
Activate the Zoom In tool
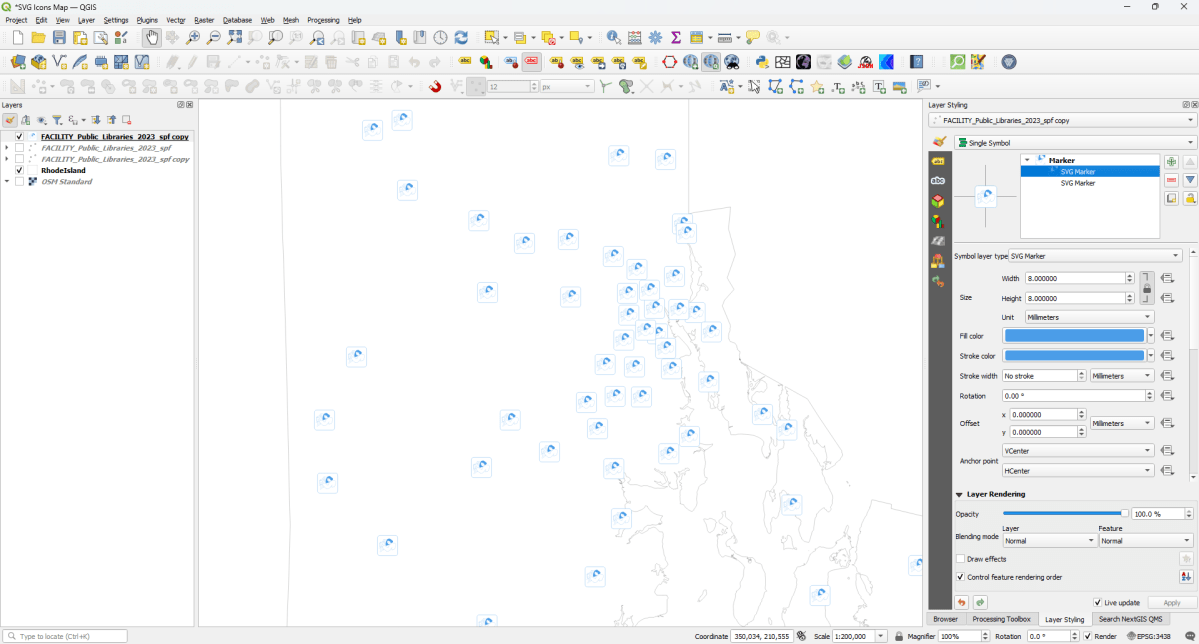192,37
